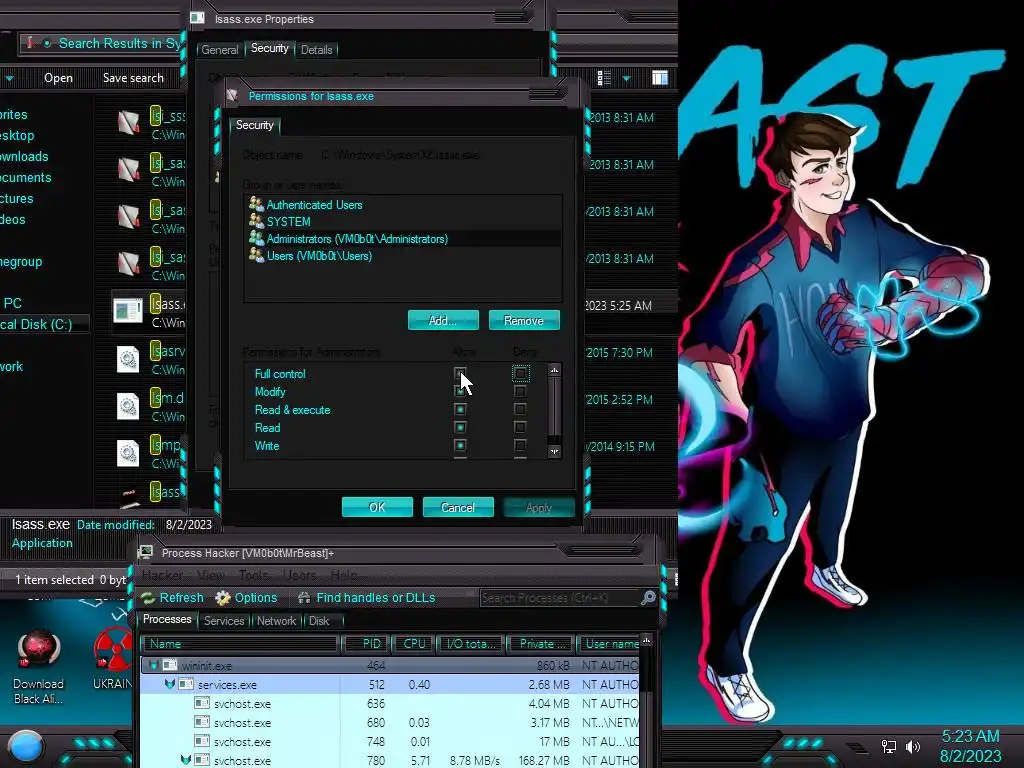The height and width of the screenshot is (768, 1024).
Task: Click the Explorer view layout icon
Action: tap(604, 78)
